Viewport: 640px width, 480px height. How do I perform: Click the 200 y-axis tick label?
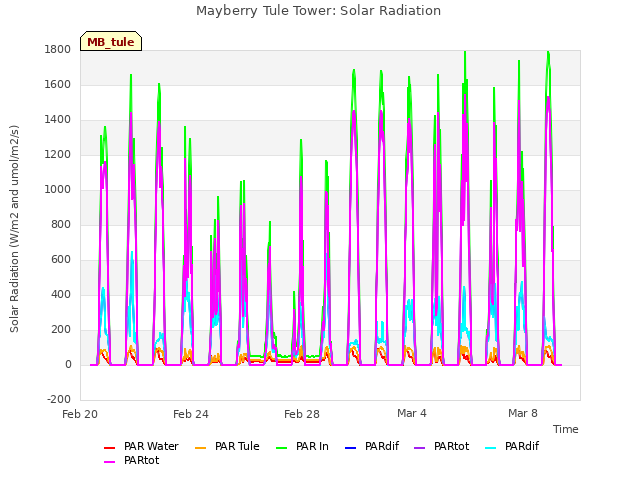pos(61,330)
